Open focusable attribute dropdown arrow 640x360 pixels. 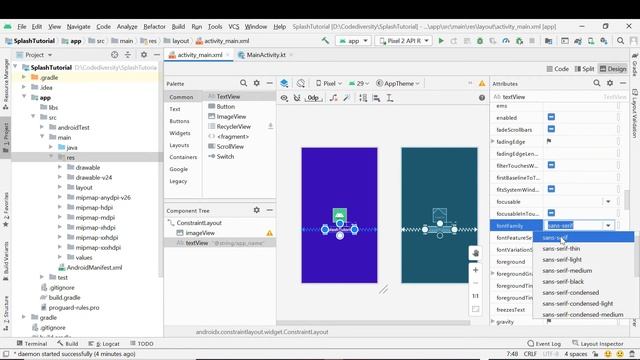(x=608, y=202)
